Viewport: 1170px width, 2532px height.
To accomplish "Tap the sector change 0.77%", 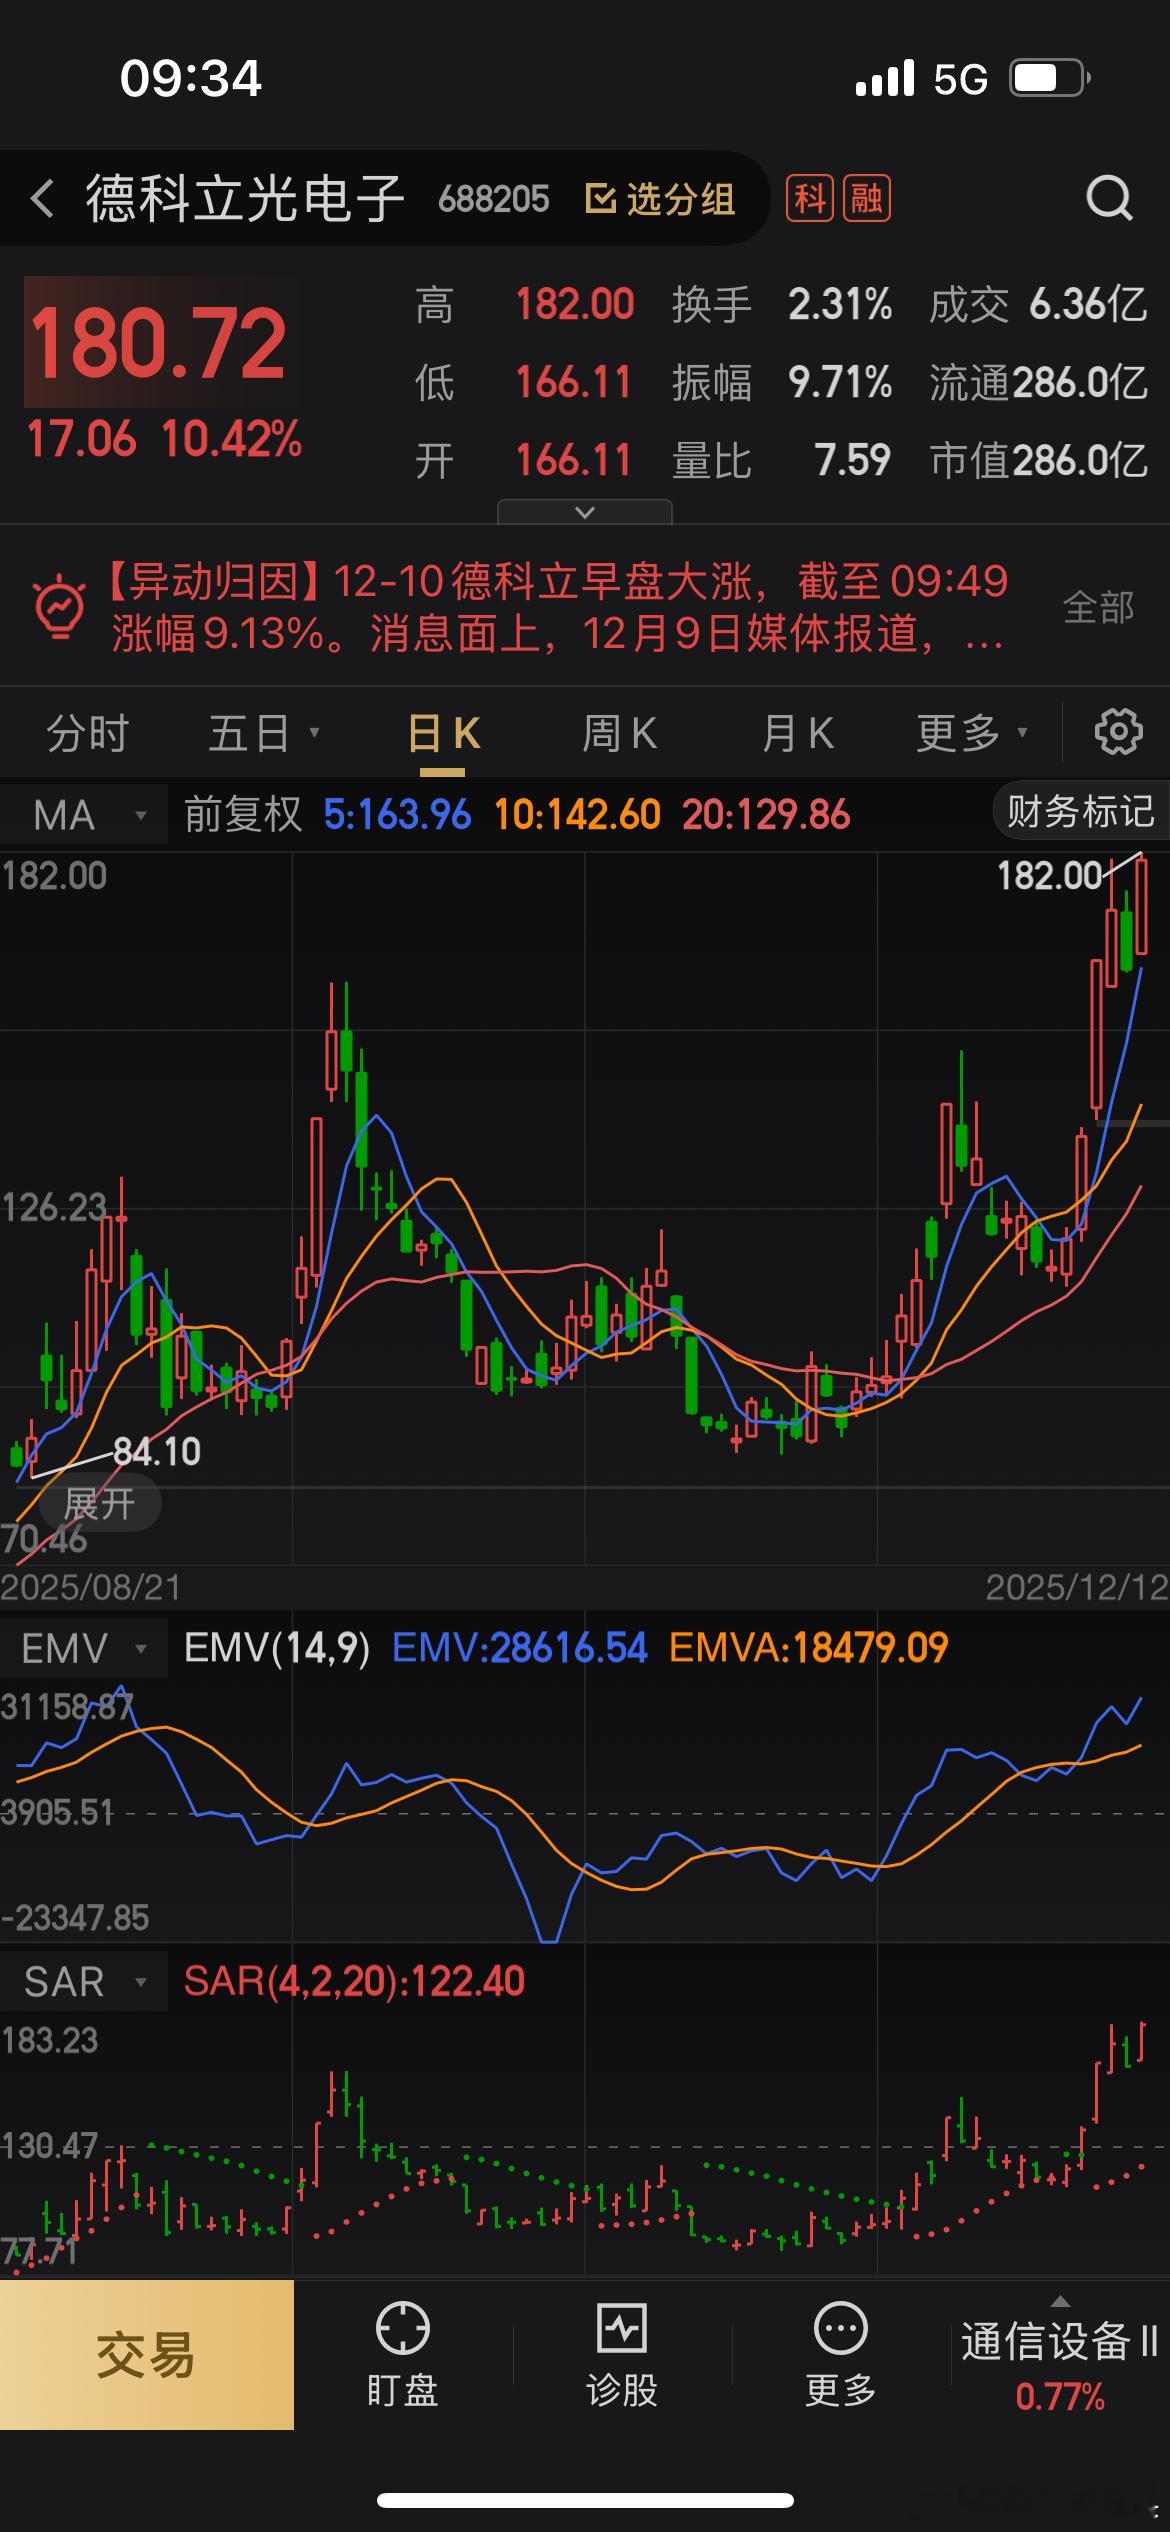I will coord(1060,2397).
